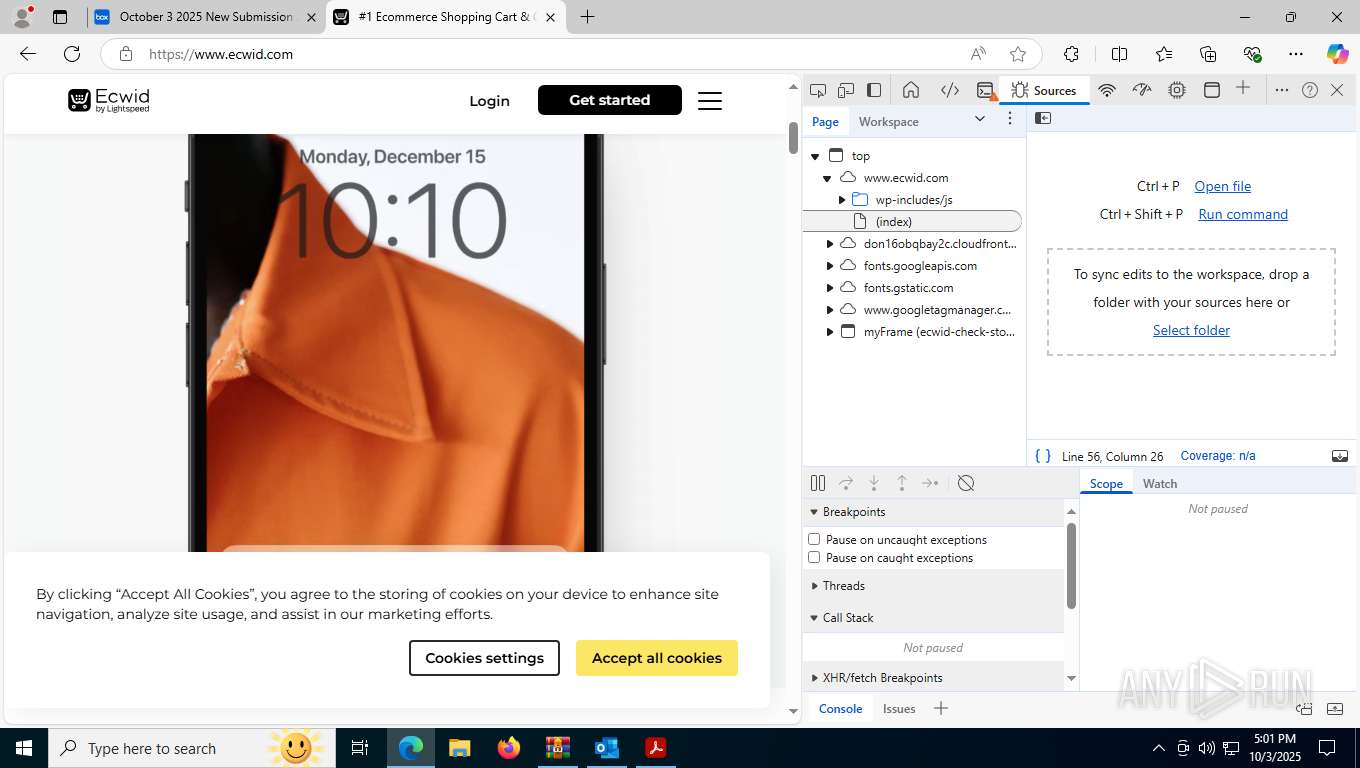Add a Quick View tool with plus
The image size is (1360, 768).
pyautogui.click(x=940, y=708)
